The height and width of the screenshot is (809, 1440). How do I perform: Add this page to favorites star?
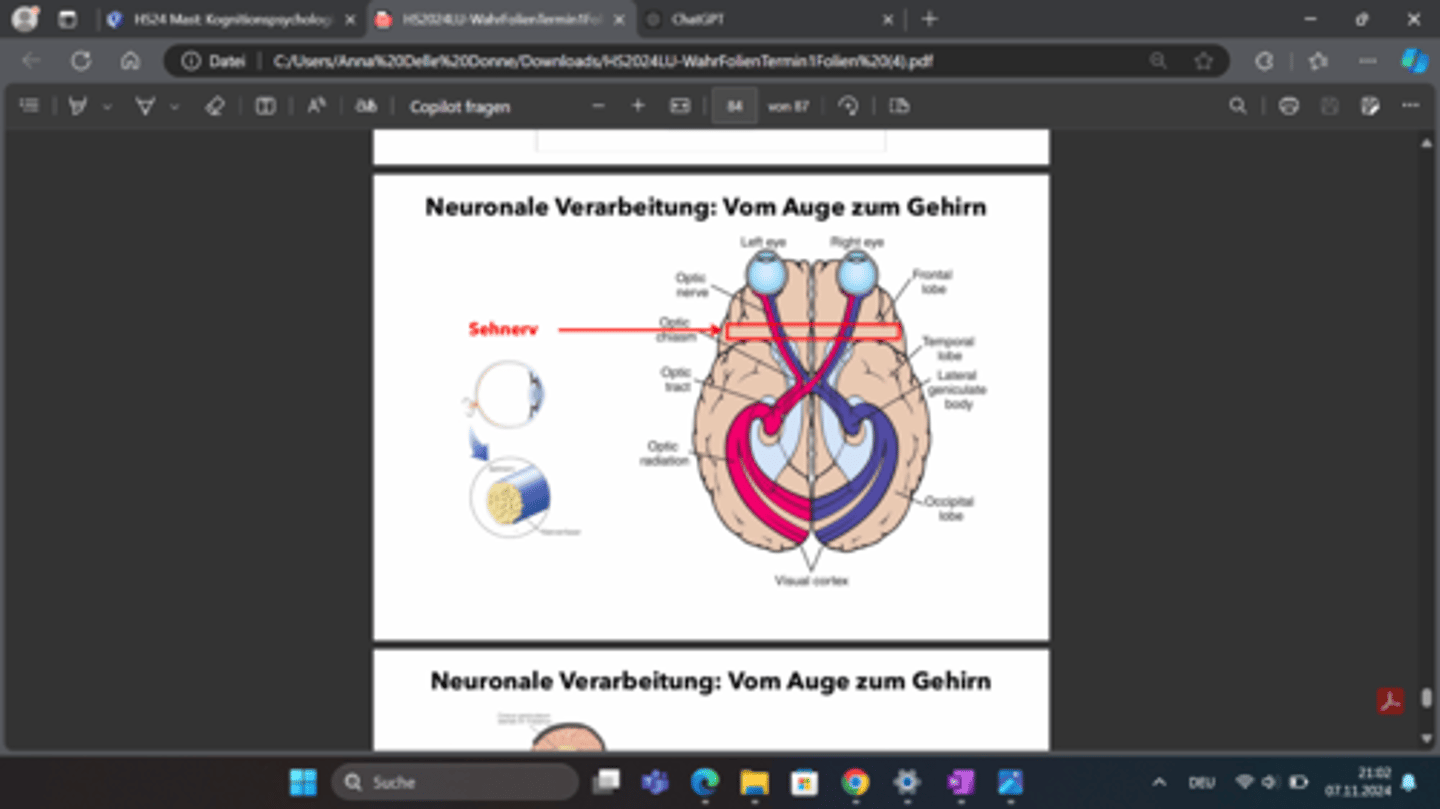point(1203,61)
